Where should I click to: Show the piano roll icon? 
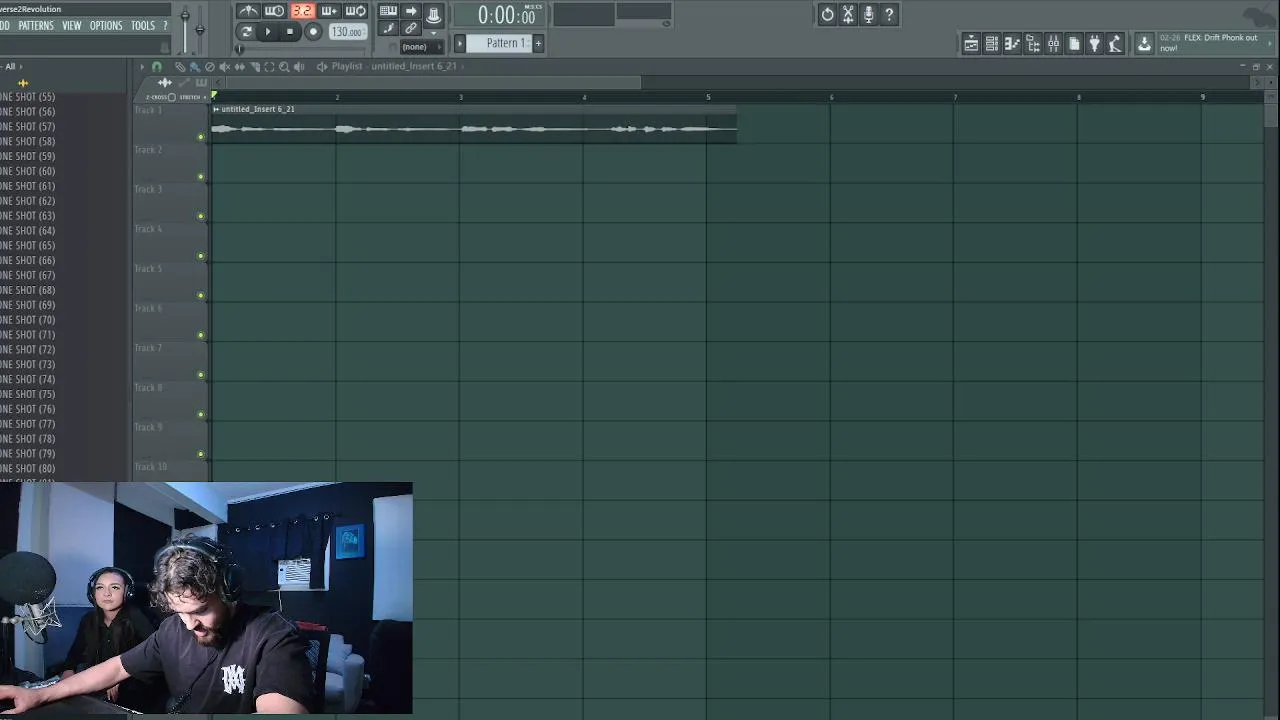click(1012, 44)
